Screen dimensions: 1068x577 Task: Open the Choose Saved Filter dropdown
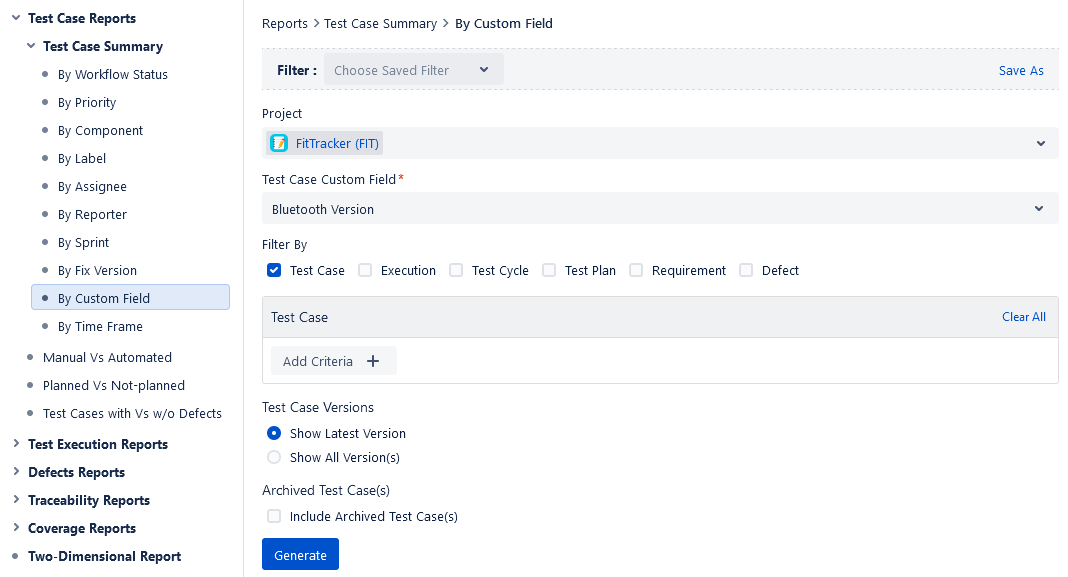413,70
